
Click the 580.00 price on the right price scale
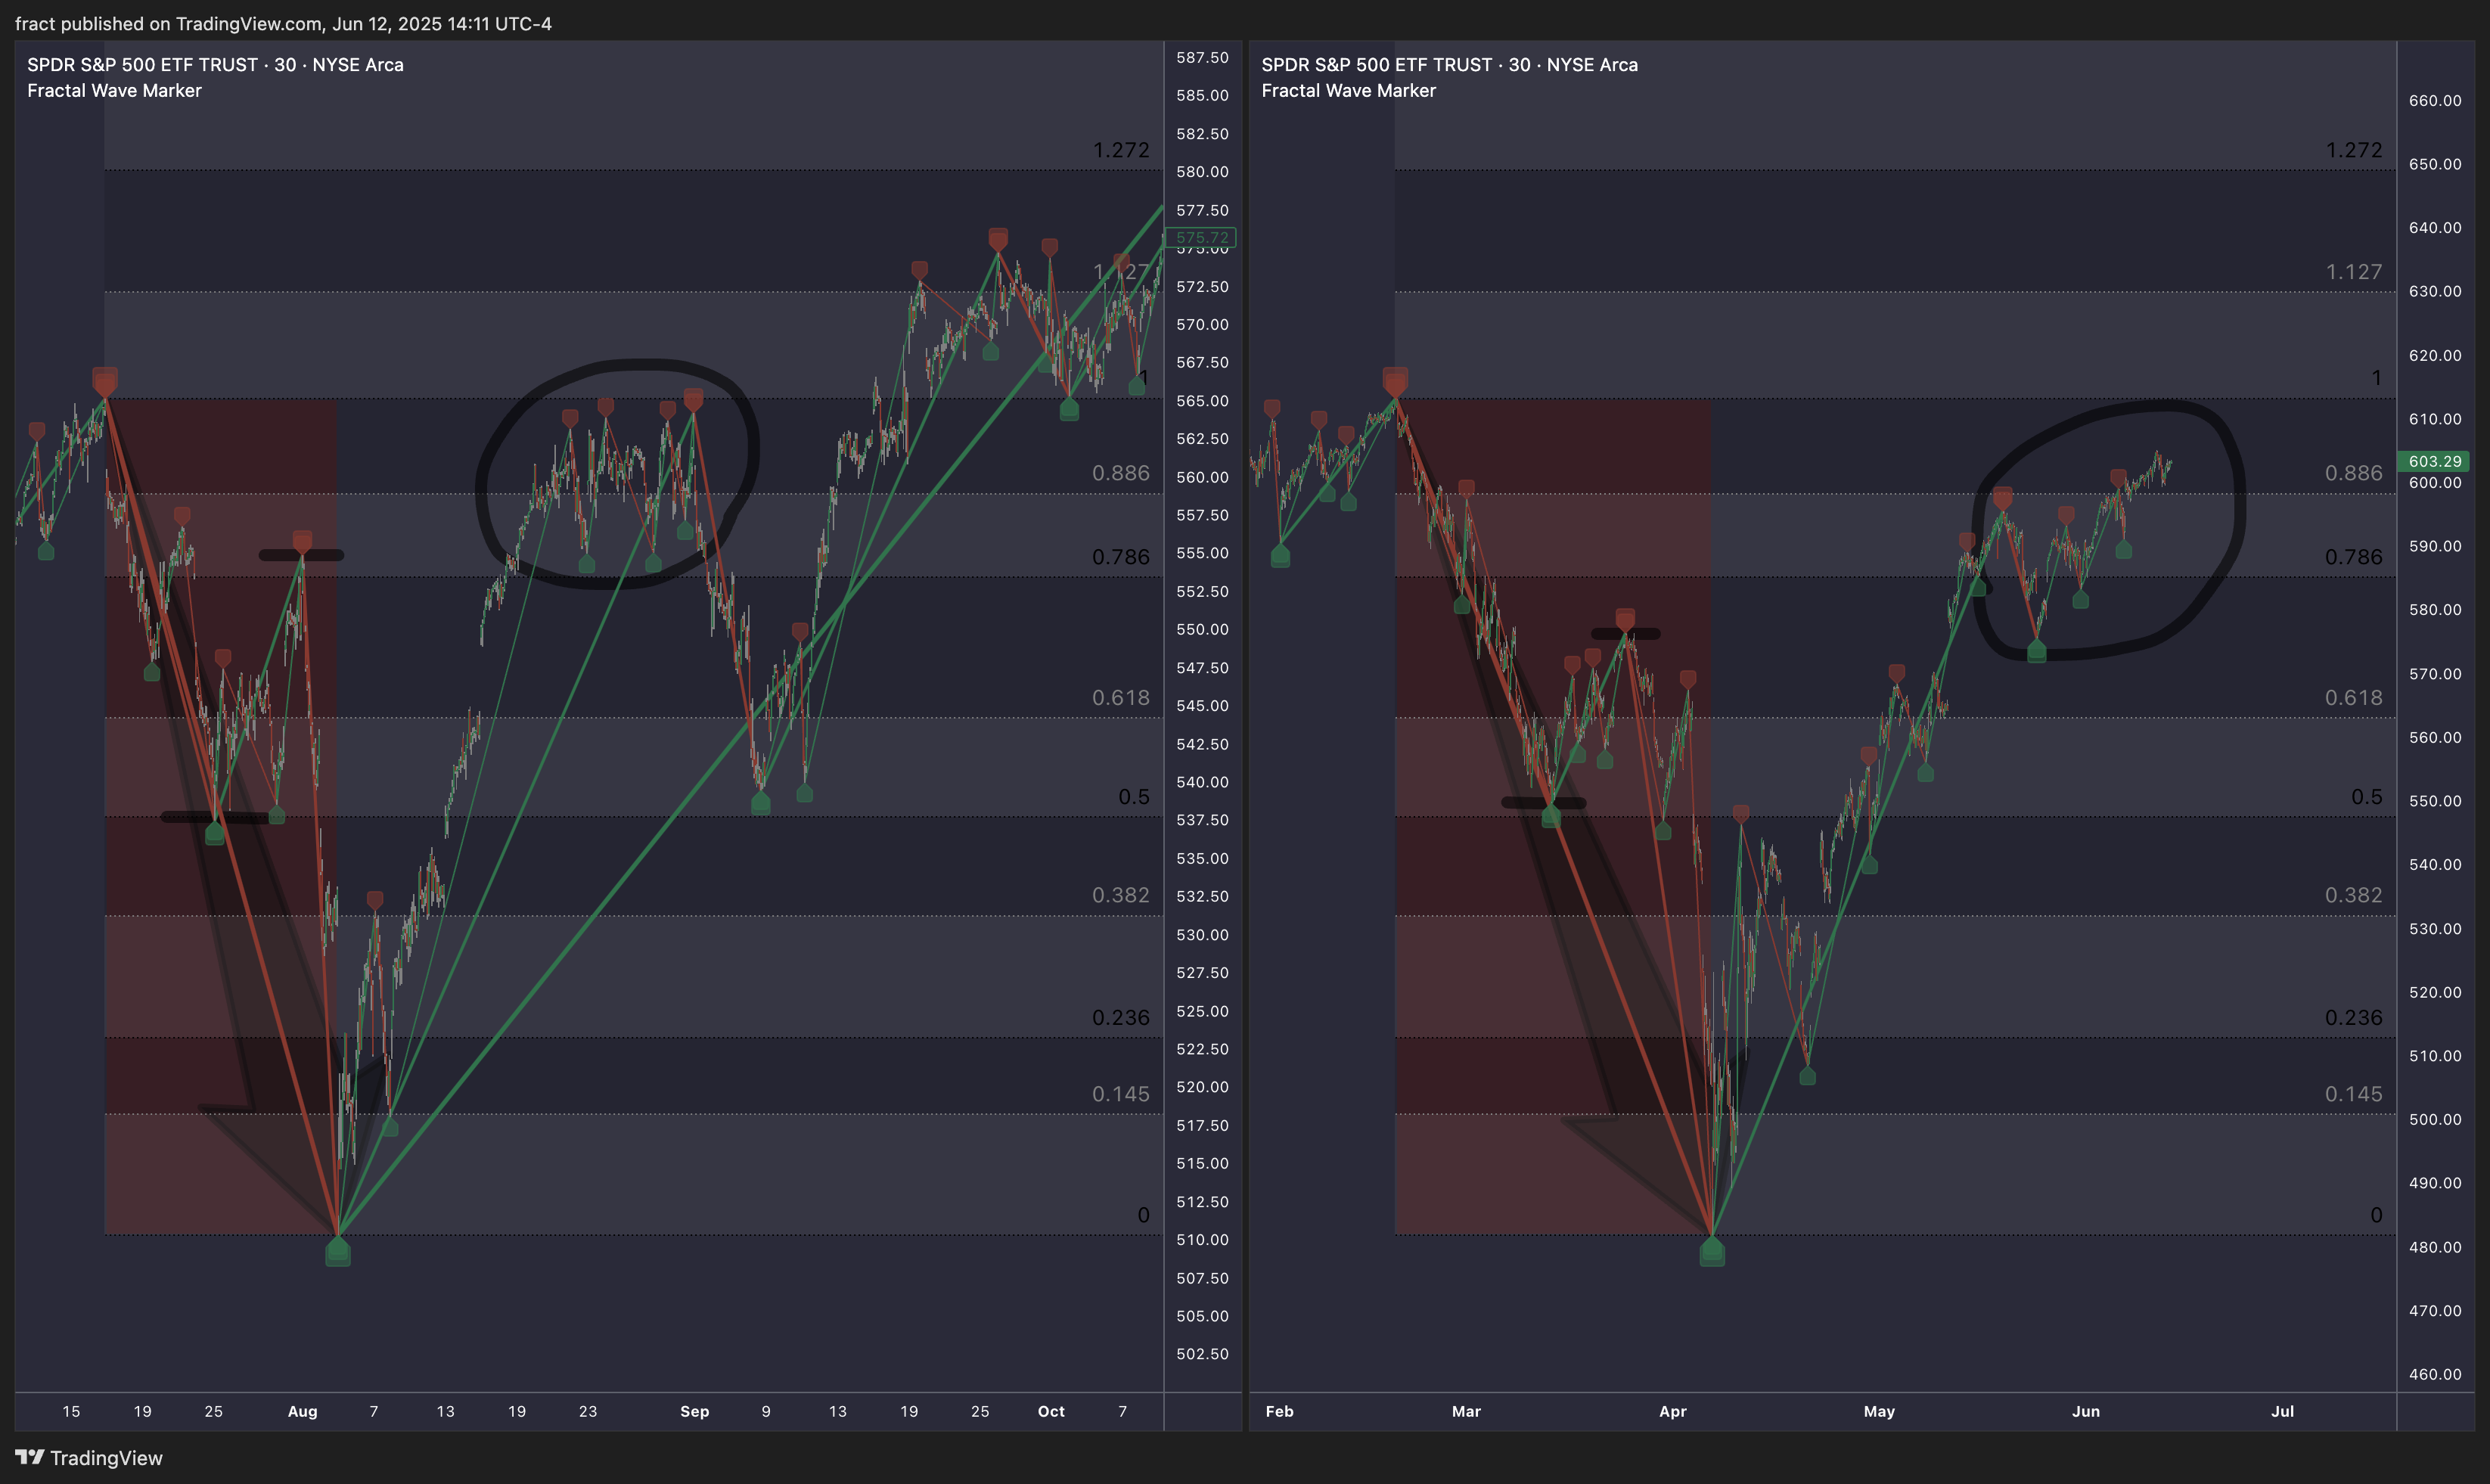(2435, 609)
